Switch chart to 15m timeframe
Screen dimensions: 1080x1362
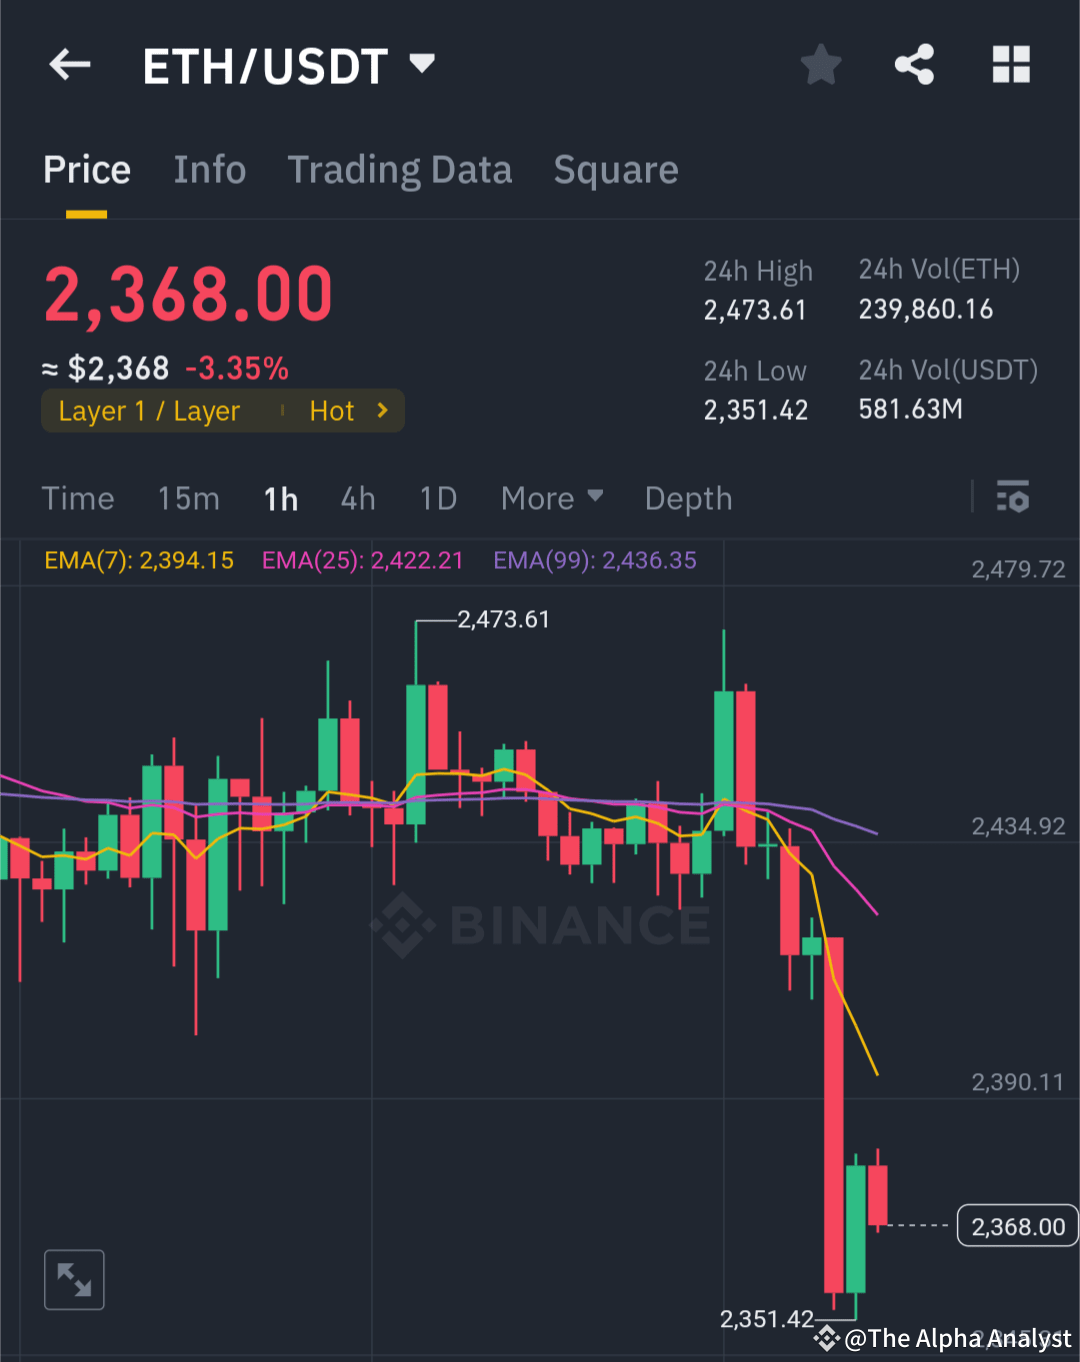pyautogui.click(x=188, y=498)
